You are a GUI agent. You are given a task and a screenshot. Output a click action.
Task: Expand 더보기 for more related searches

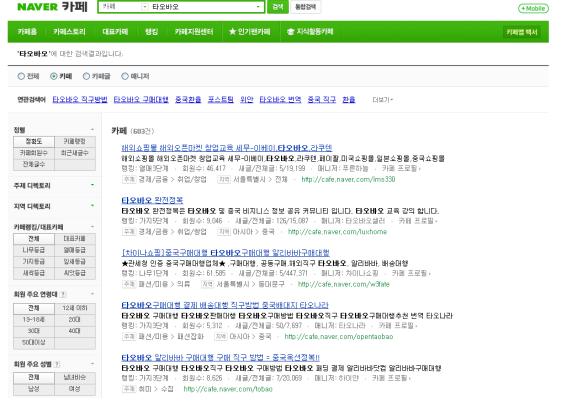383,99
